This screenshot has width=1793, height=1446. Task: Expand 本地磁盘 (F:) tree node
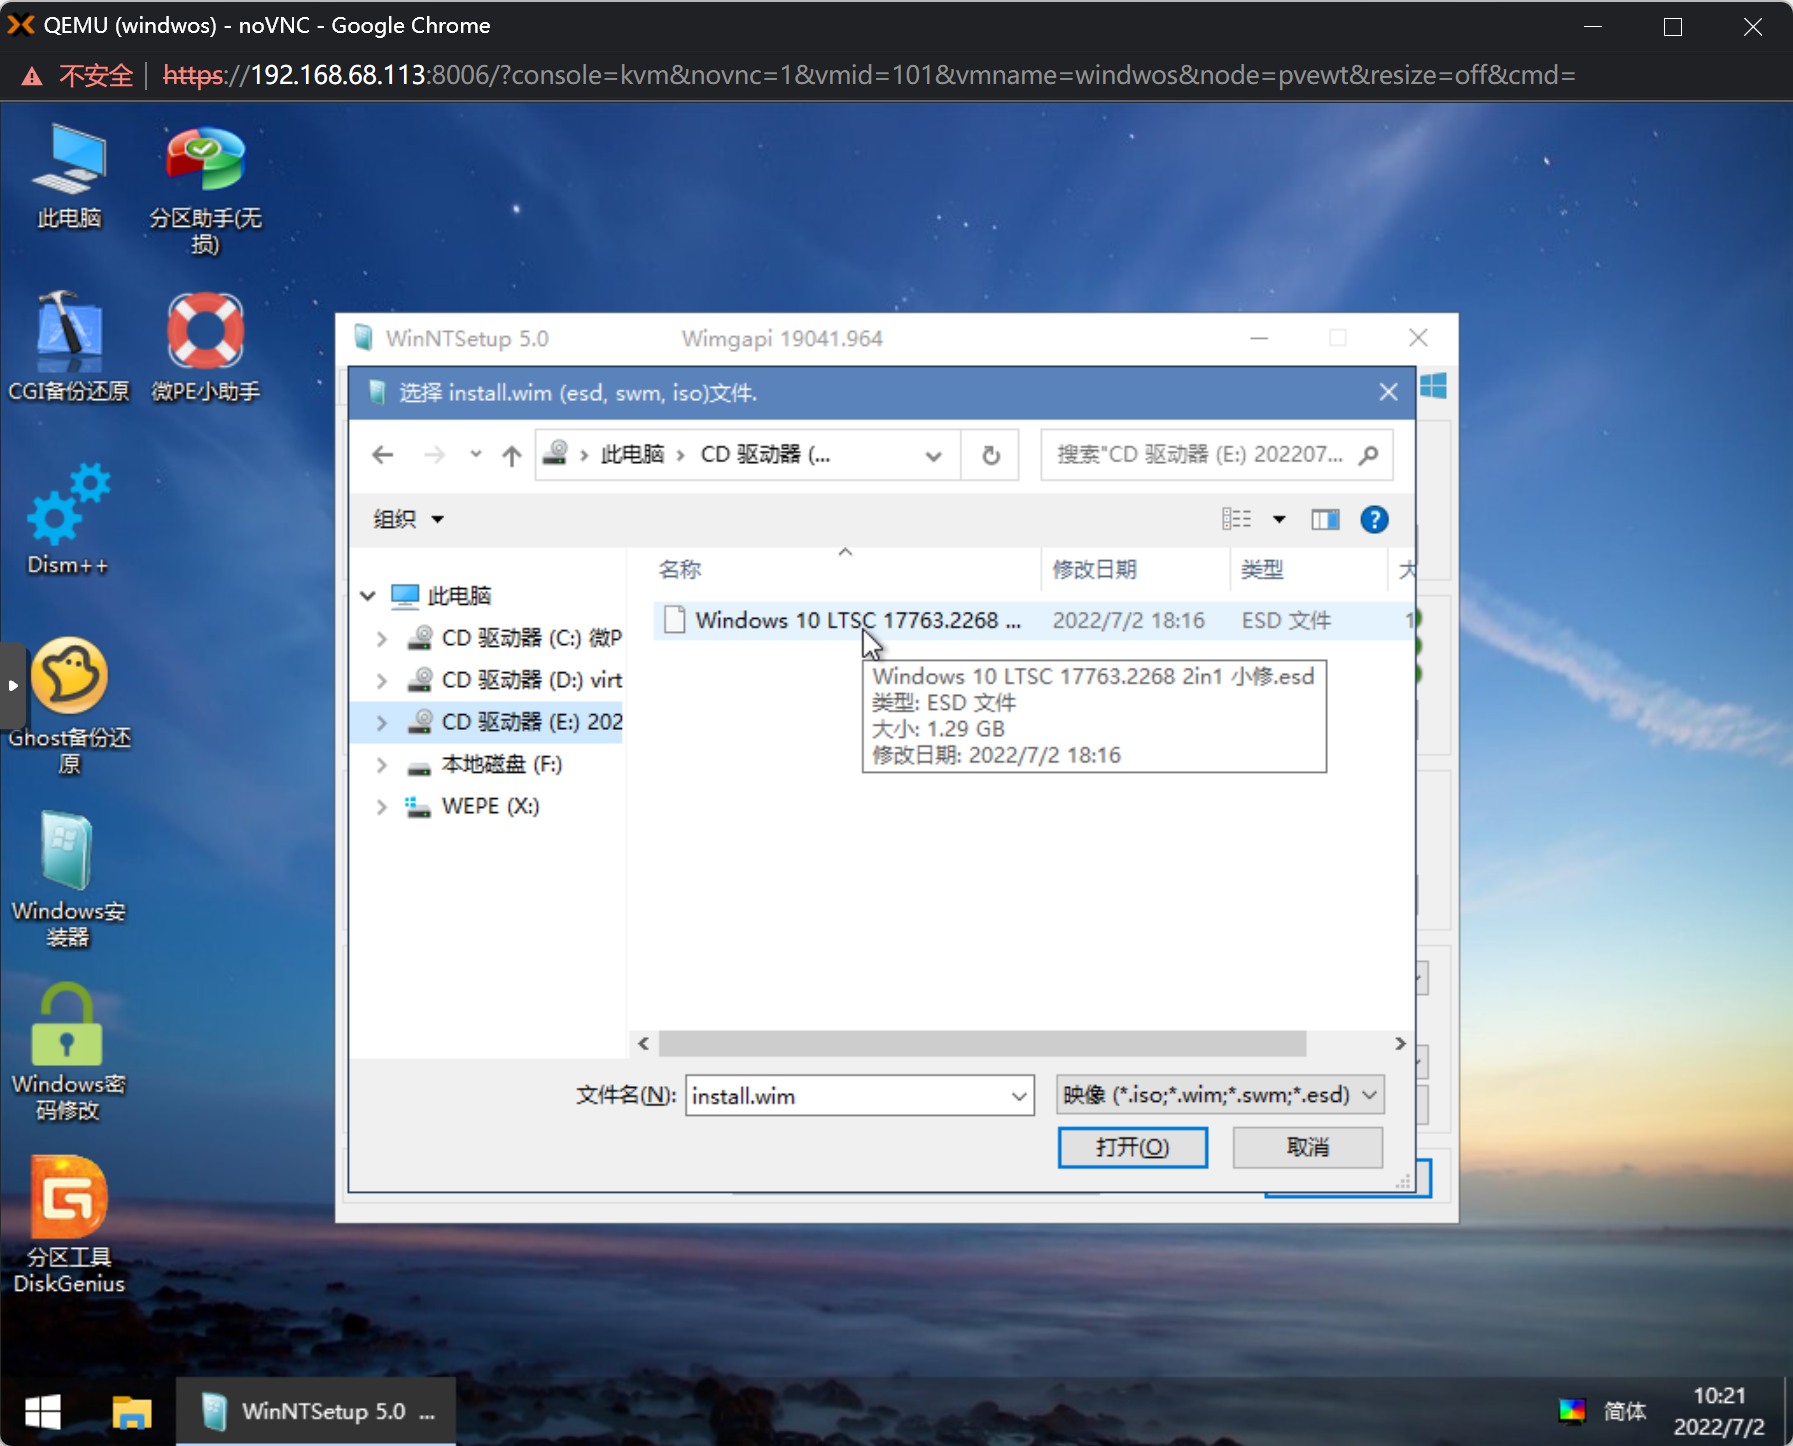tap(382, 765)
